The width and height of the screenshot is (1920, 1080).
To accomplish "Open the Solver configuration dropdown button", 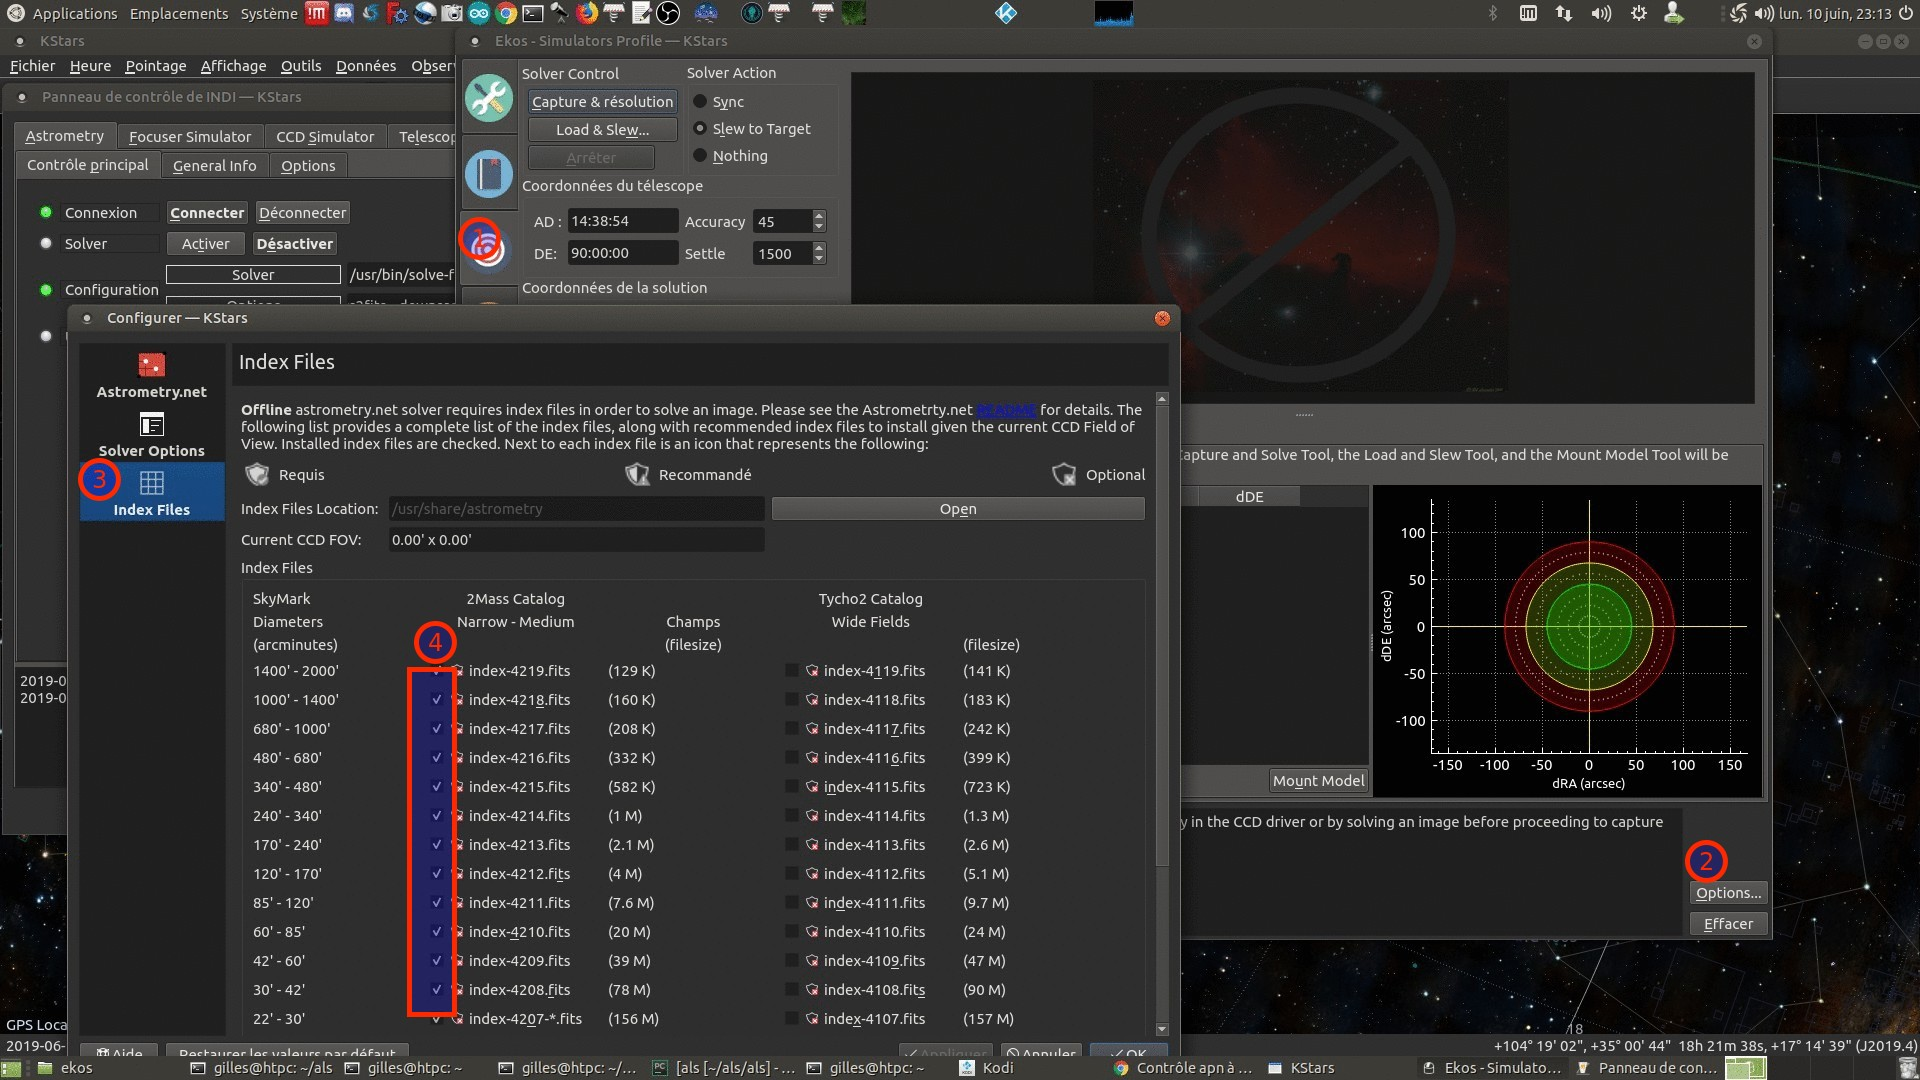I will pyautogui.click(x=253, y=275).
